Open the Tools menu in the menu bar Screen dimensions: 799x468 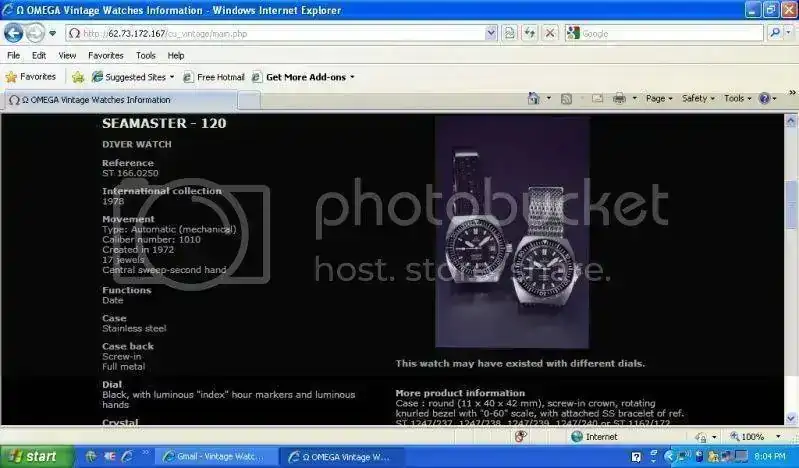click(x=146, y=56)
